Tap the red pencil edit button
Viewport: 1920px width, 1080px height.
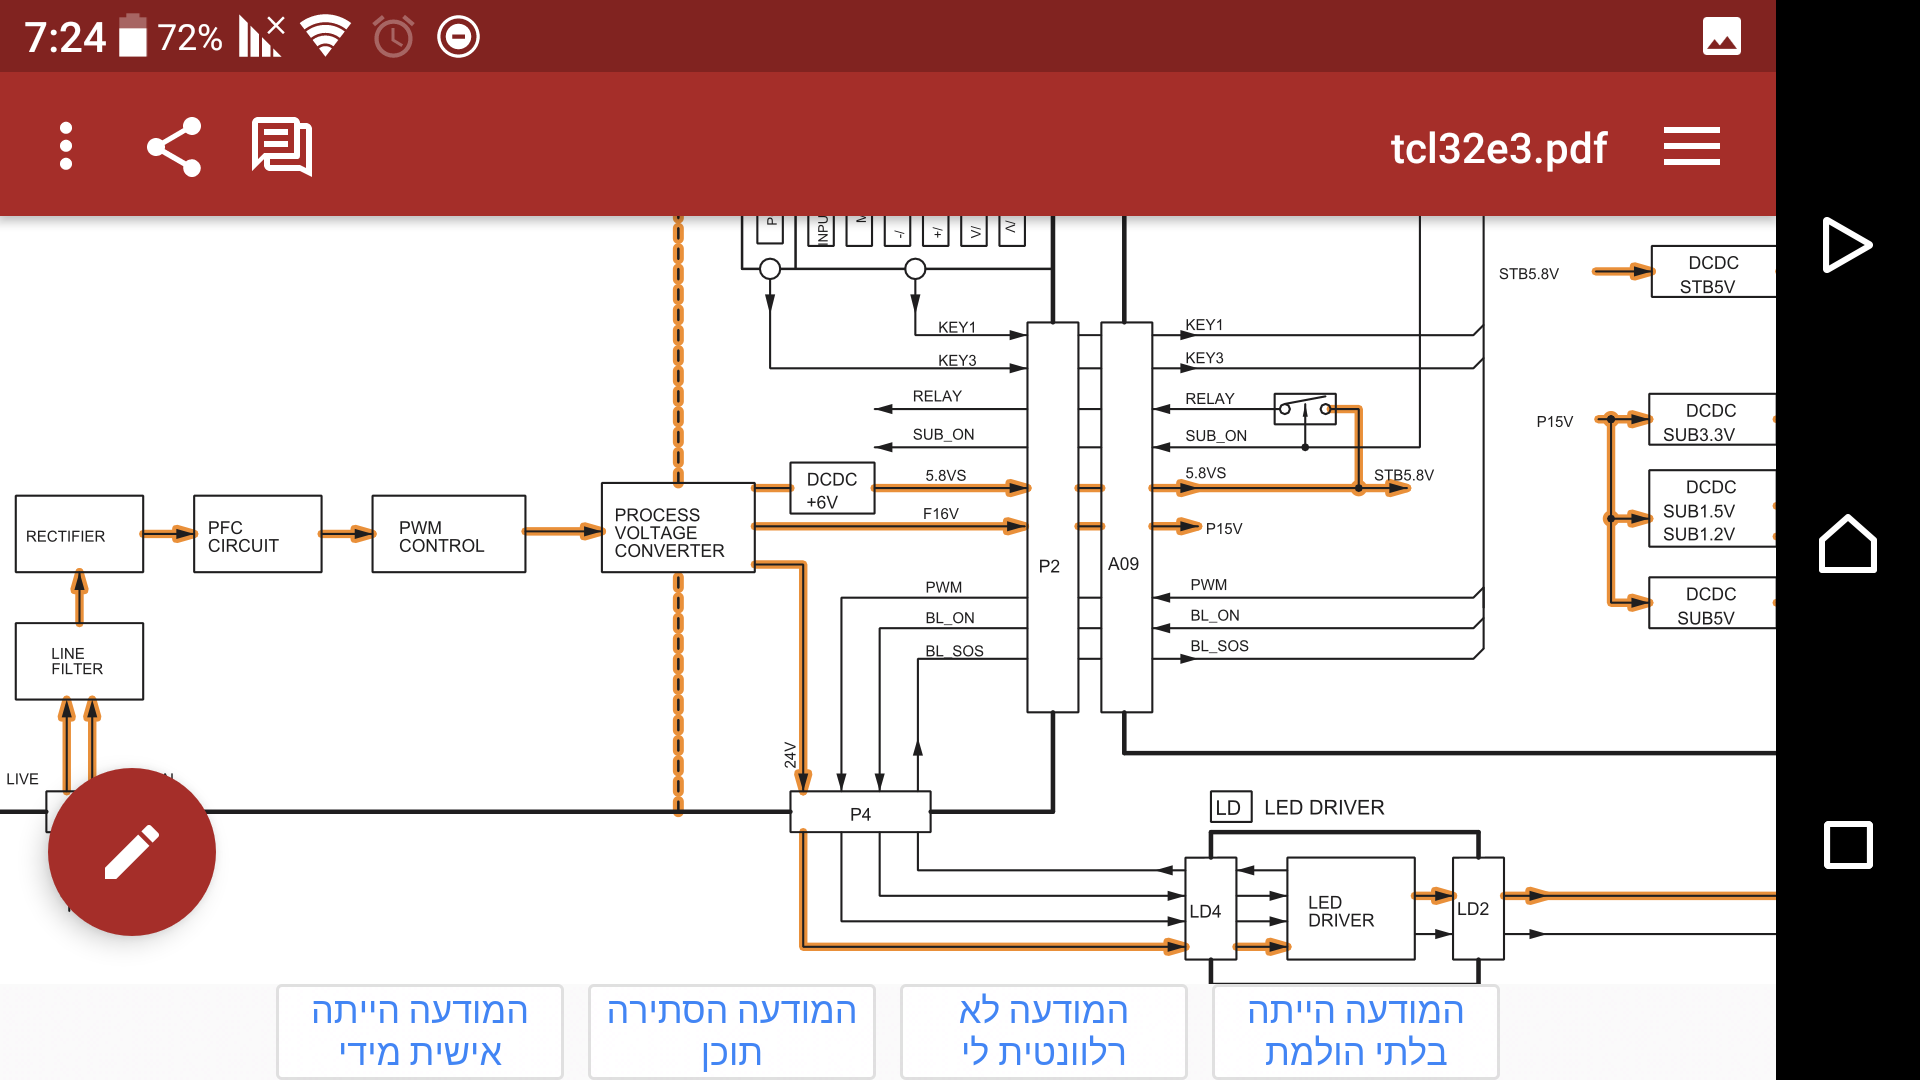[x=132, y=852]
